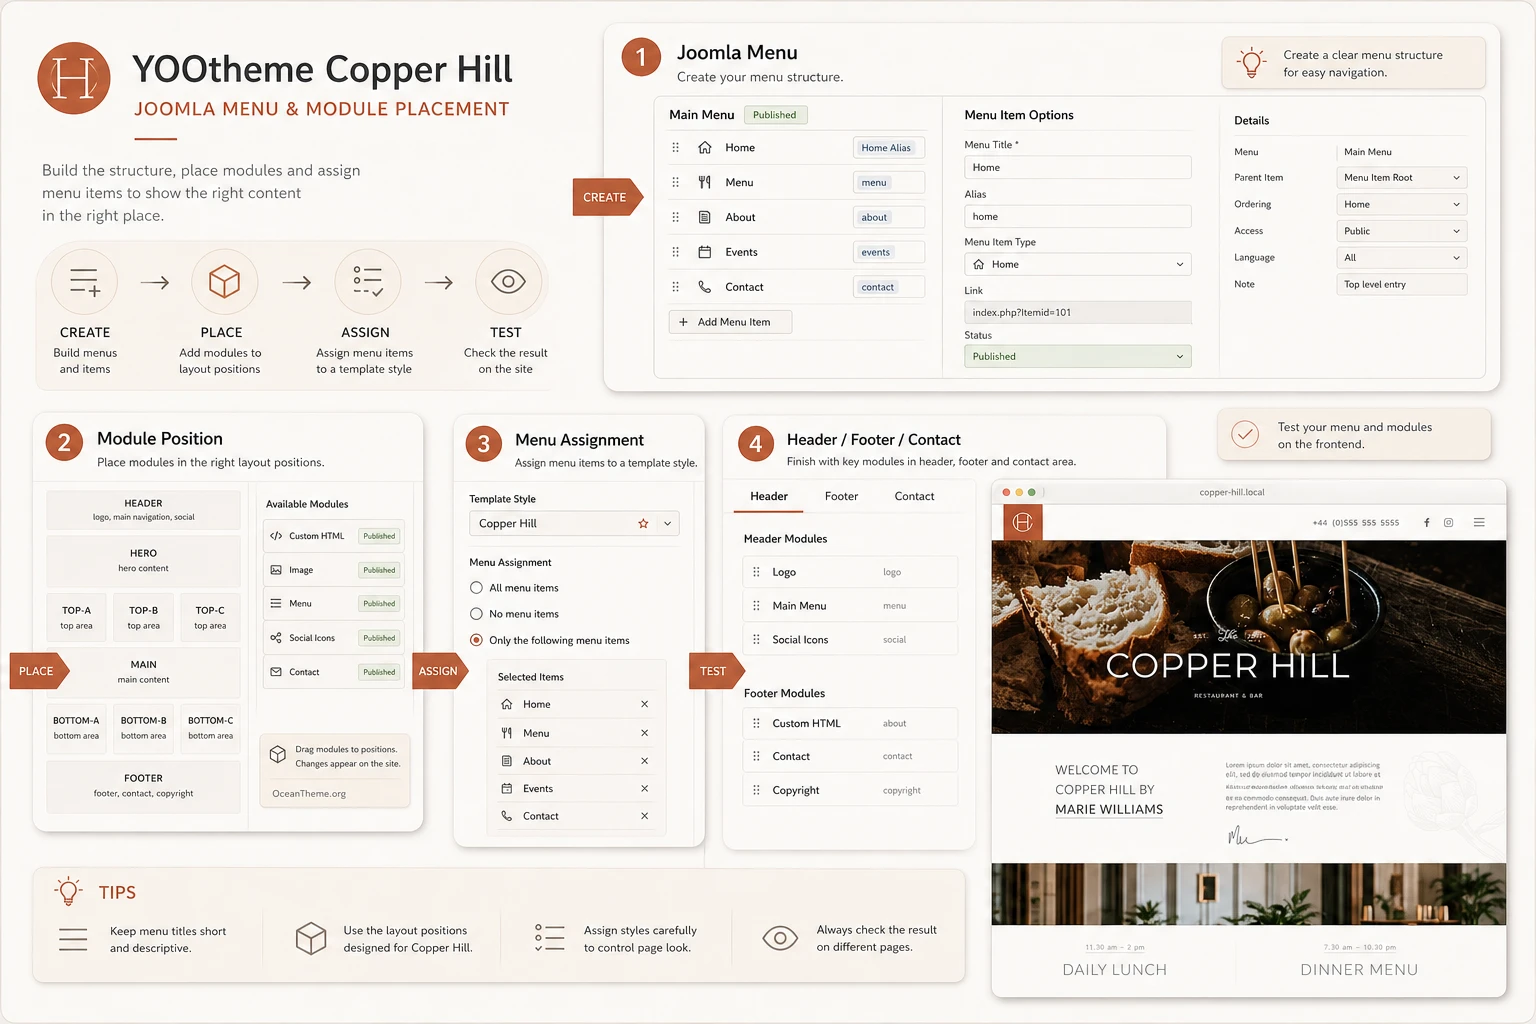
Task: Expand the Template Style Copper Hill dropdown
Action: [574, 523]
